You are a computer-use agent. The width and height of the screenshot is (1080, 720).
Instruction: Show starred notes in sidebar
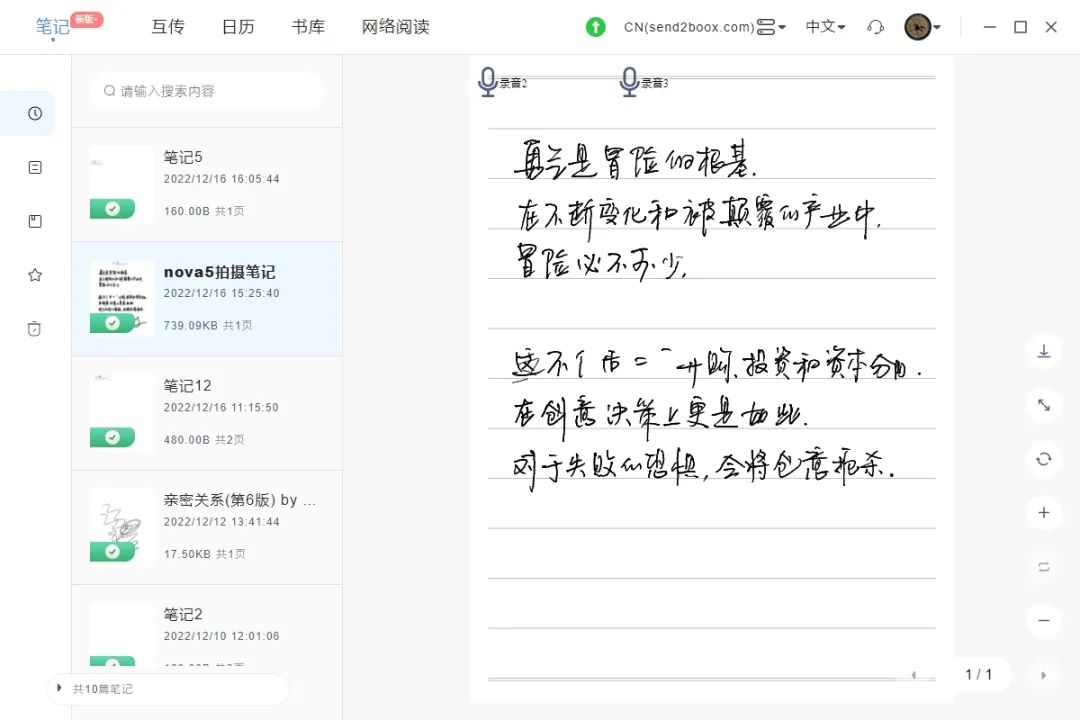(35, 275)
